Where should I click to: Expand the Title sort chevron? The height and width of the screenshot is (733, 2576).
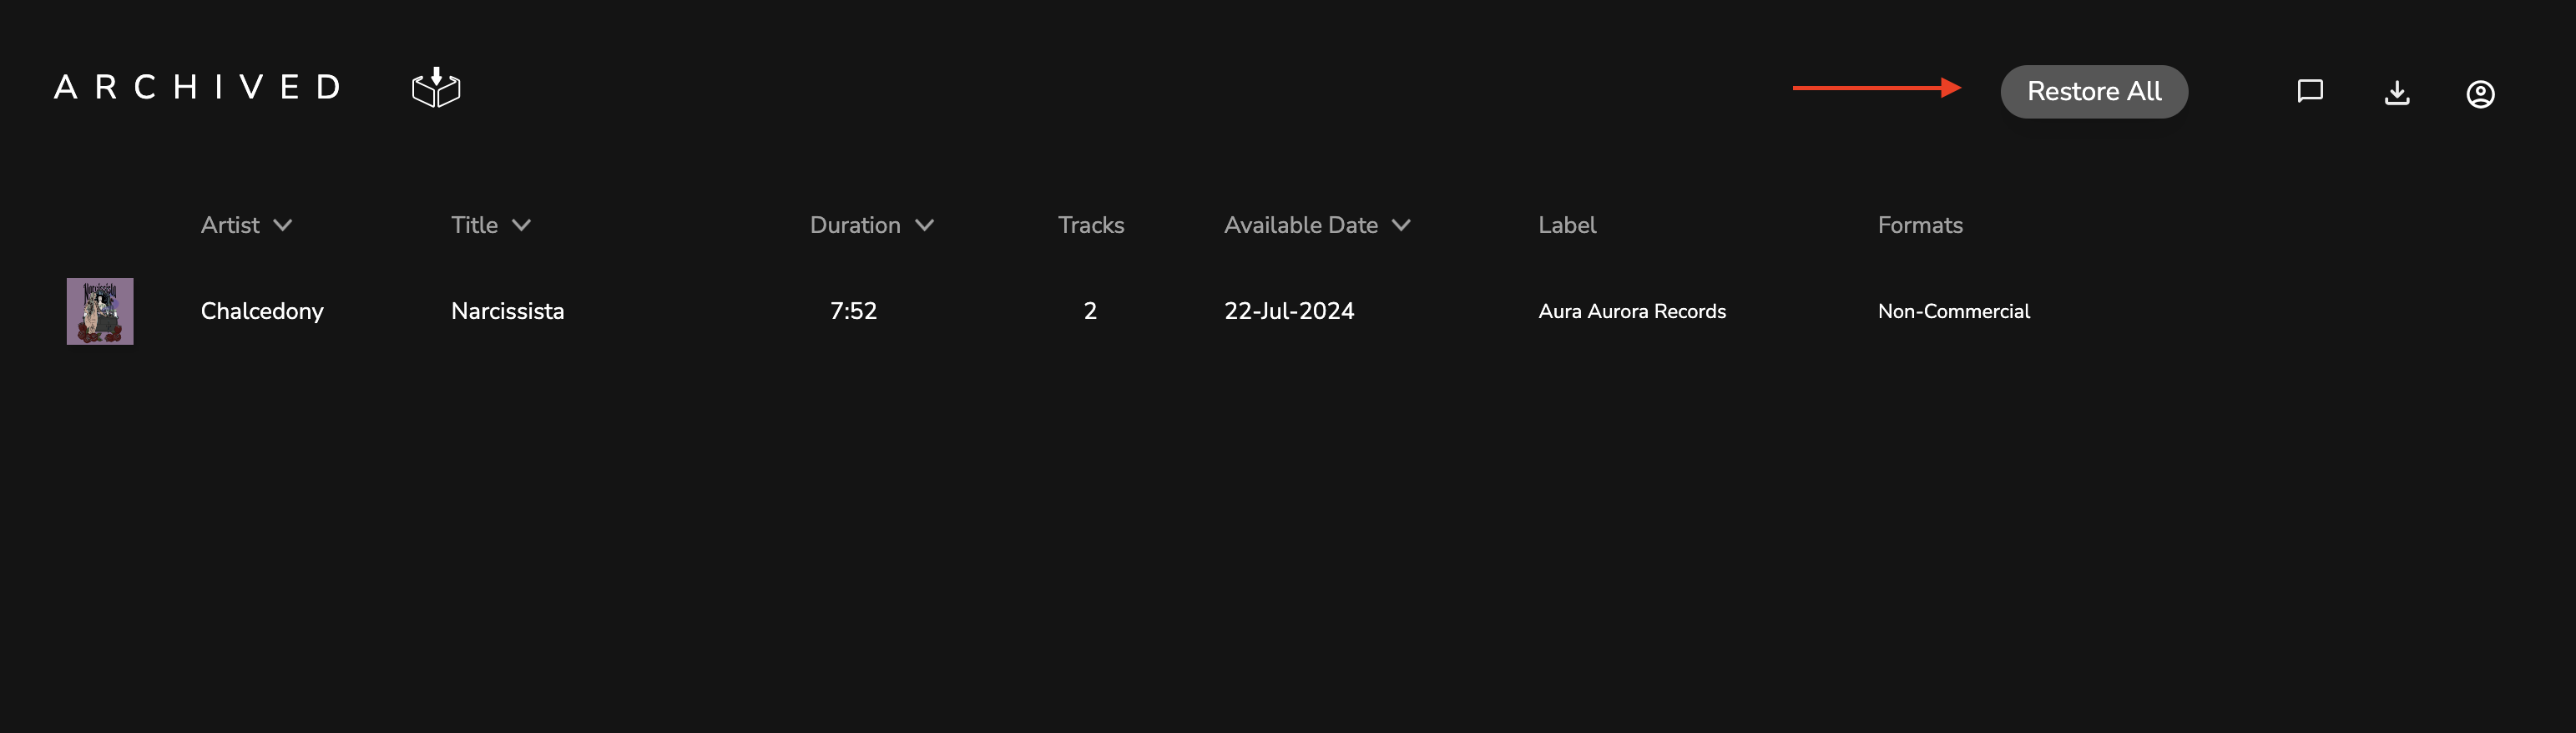tap(521, 225)
